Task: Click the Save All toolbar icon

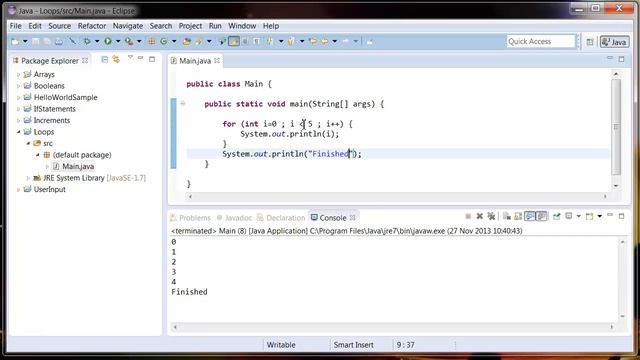Action: tap(47, 41)
